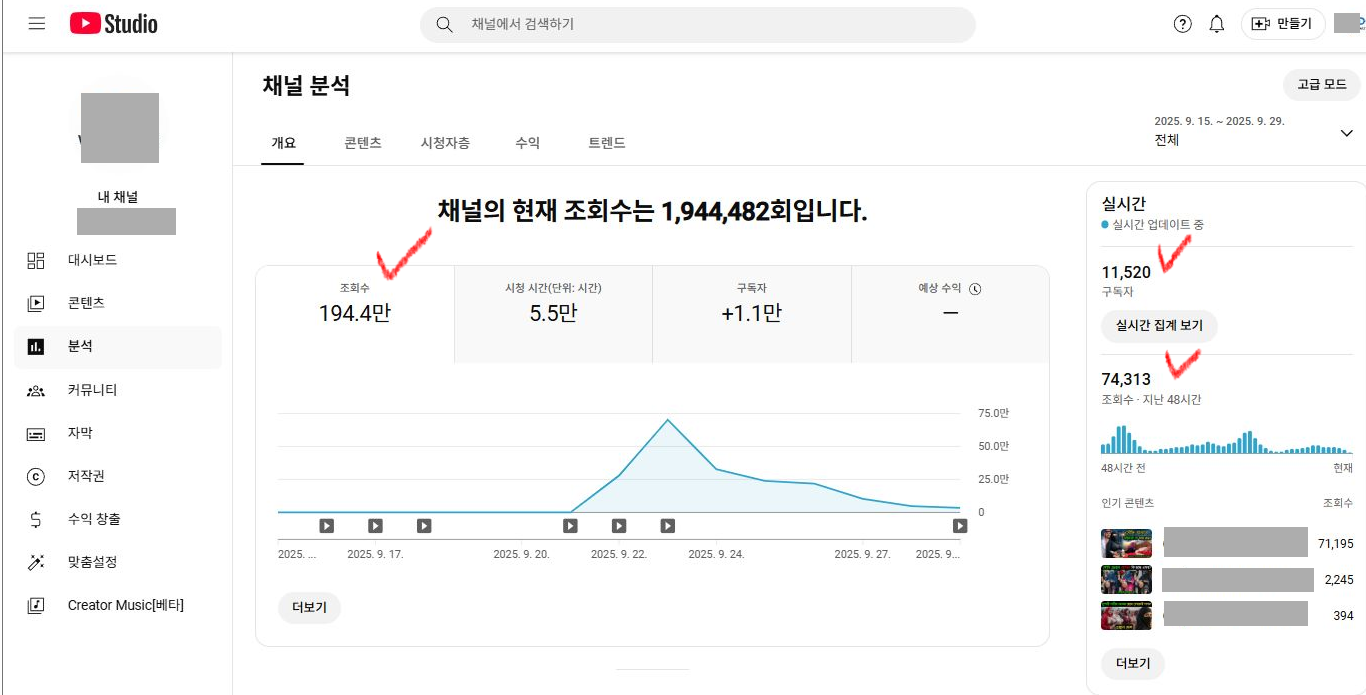Open Creator Music[베타] sidebar item

pos(125,605)
